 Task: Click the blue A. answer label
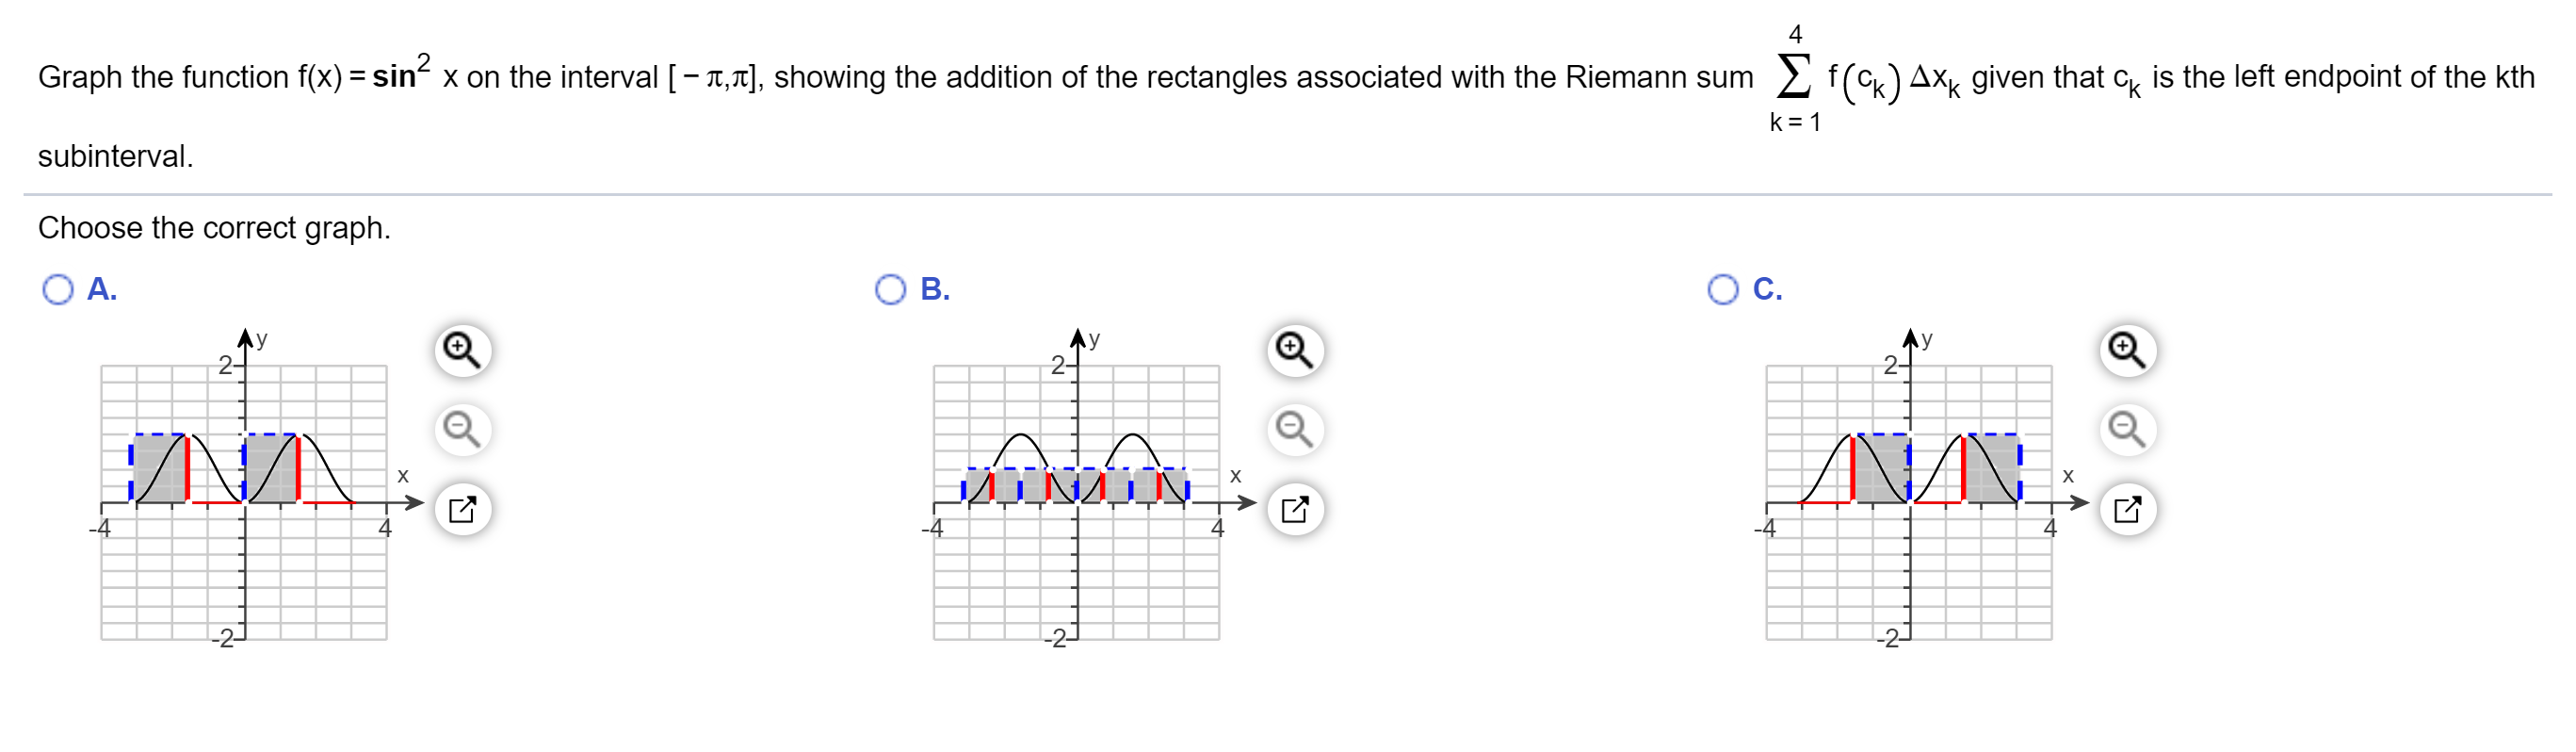[x=99, y=291]
